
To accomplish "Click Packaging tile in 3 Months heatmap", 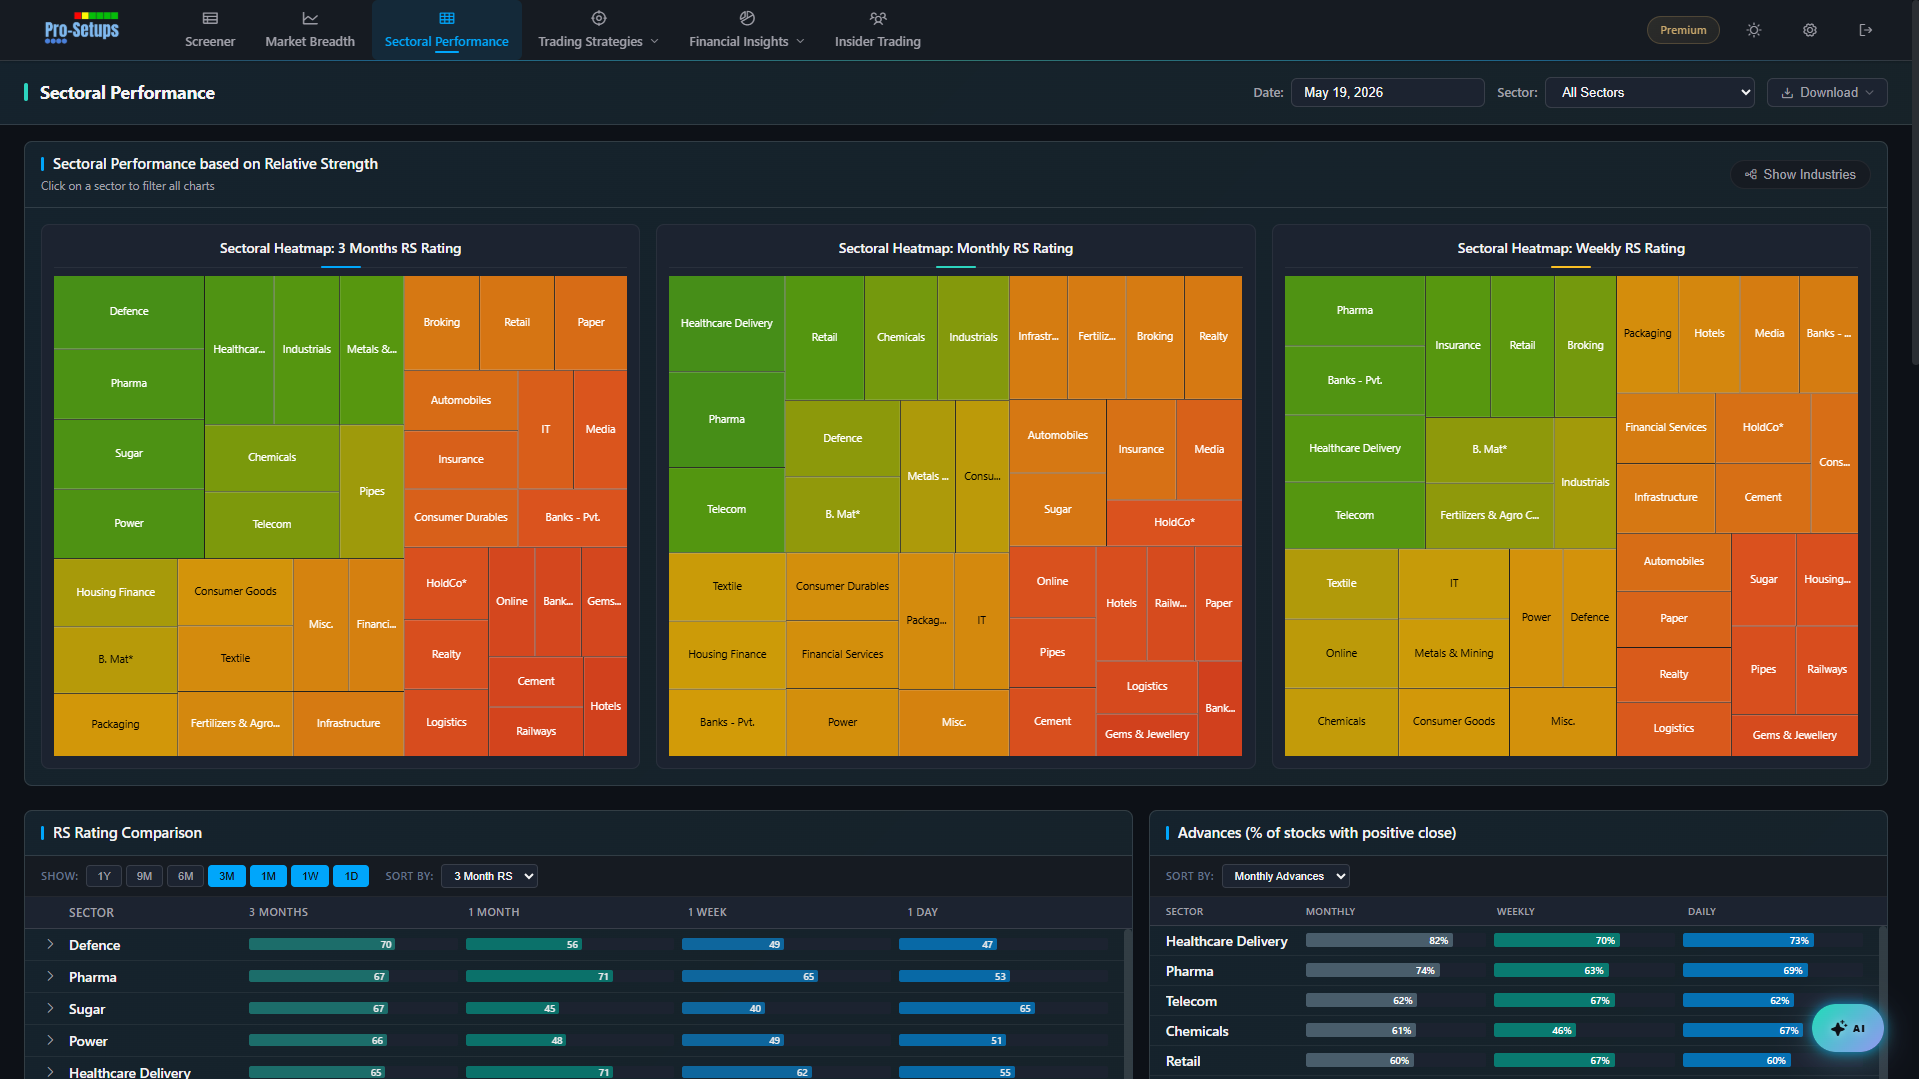I will click(116, 725).
